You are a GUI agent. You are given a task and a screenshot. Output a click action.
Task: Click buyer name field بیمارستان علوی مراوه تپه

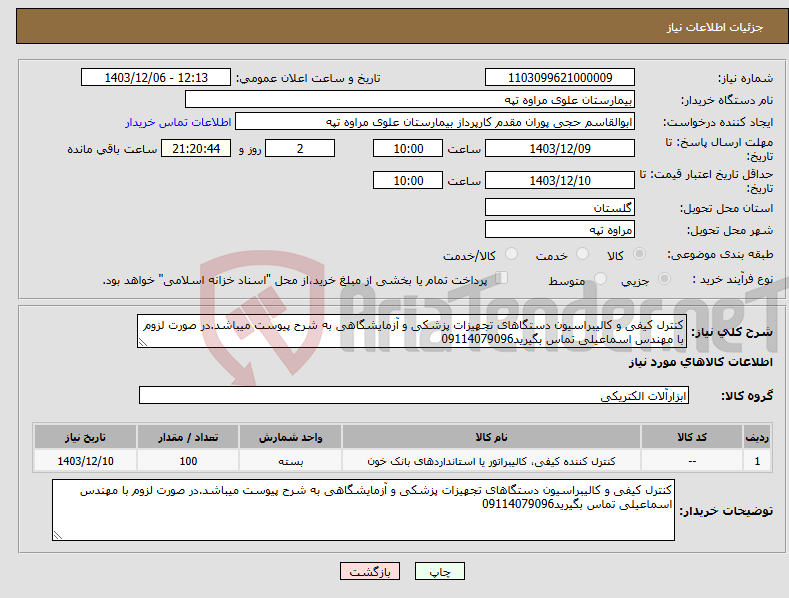click(410, 100)
